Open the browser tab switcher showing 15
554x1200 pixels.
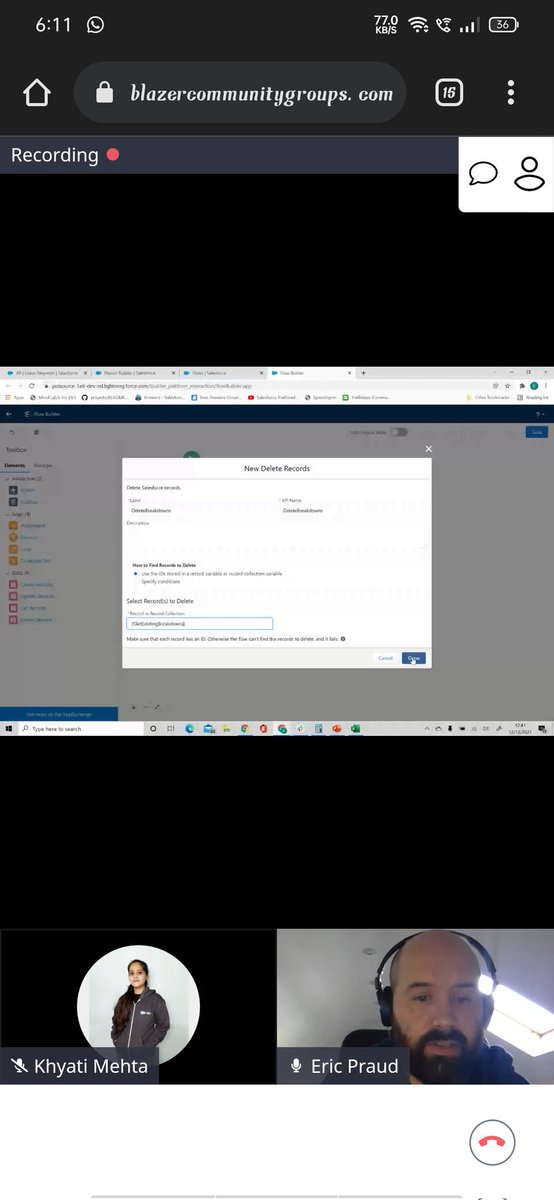(449, 93)
